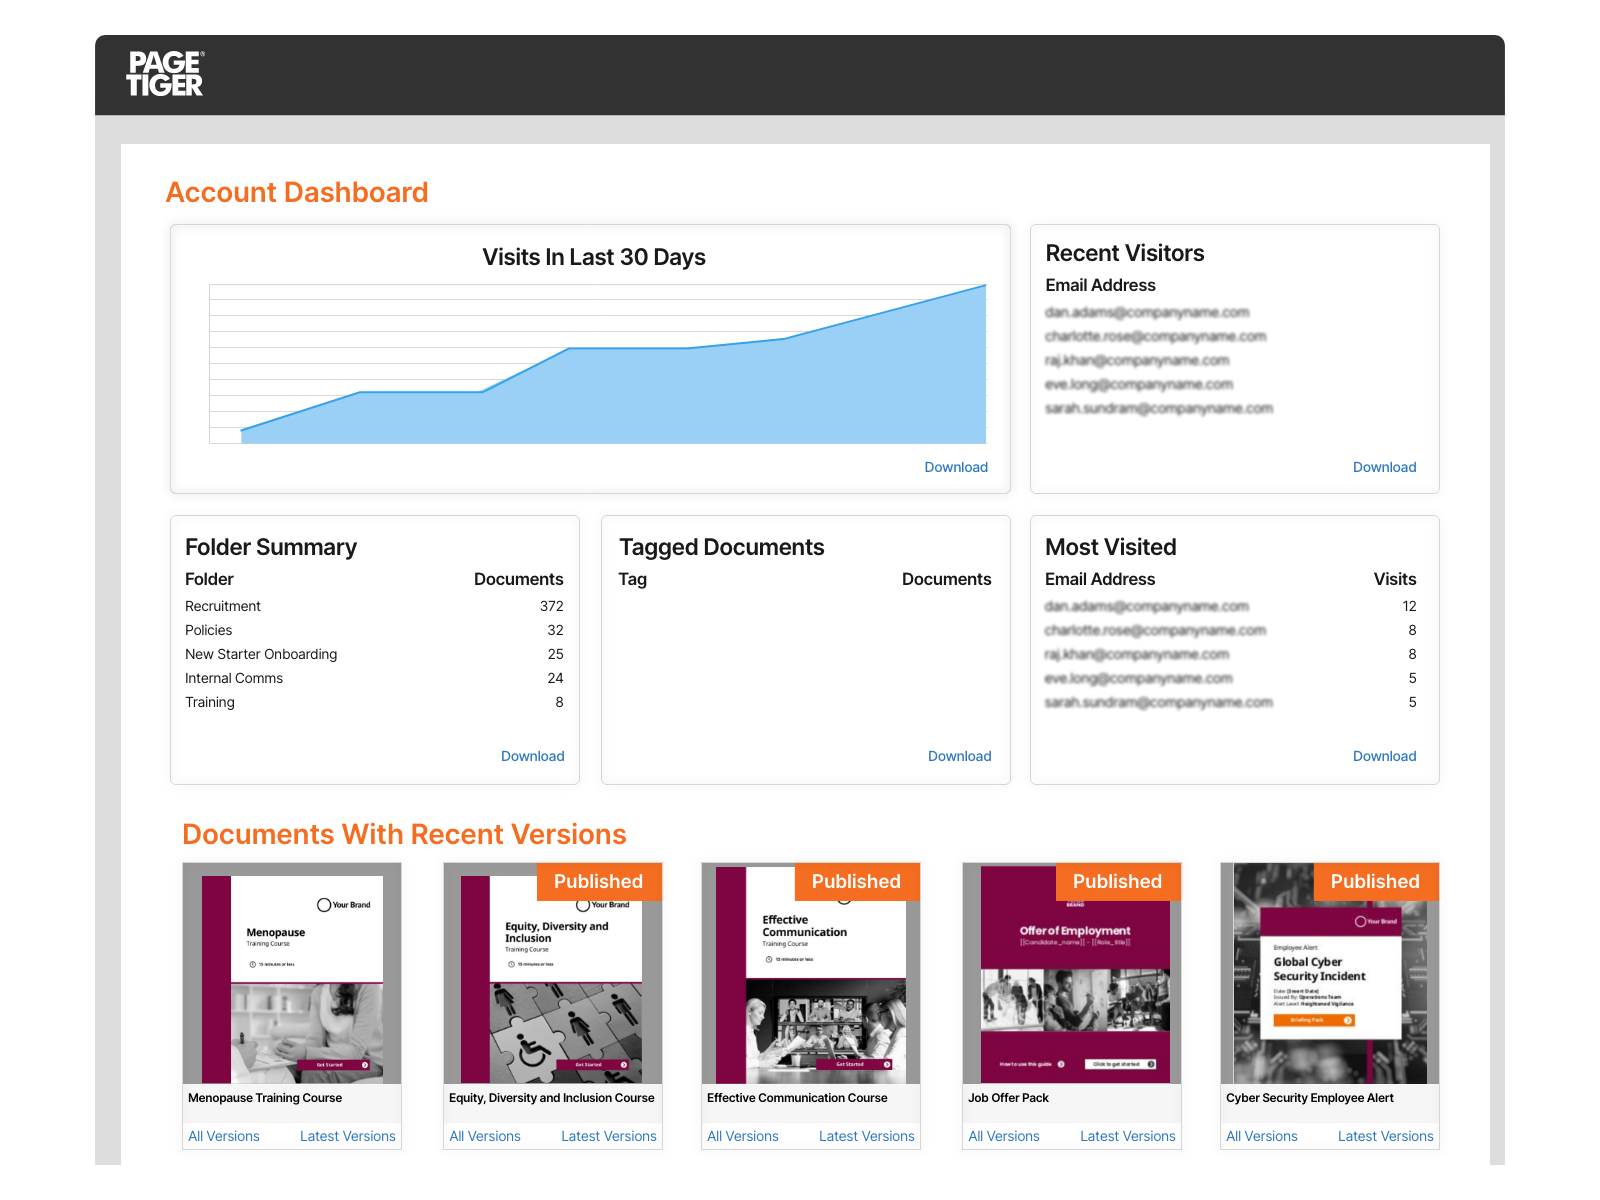Click the Recruitment document count 372

pos(552,606)
